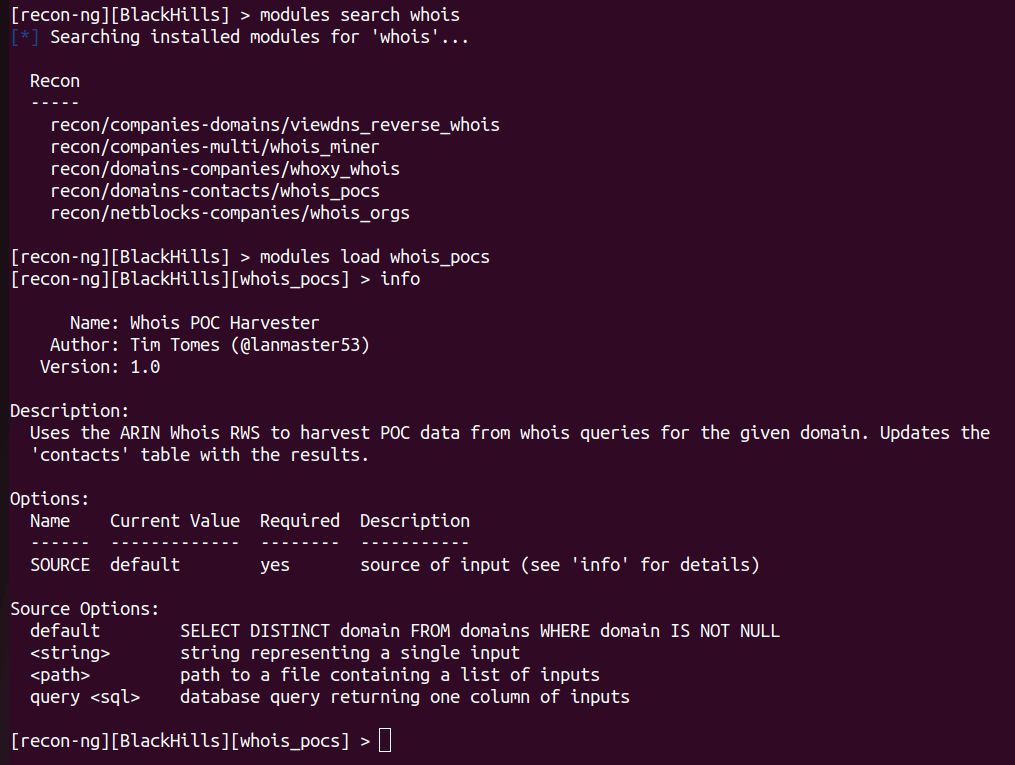Screen dimensions: 1015x765
Task: Click the terminal cursor at the final prompt
Action: 385,741
